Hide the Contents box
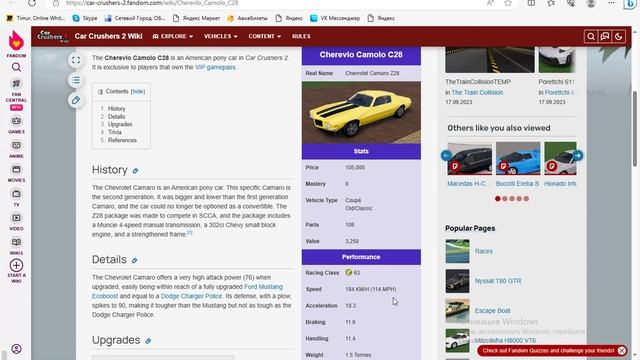Screen dimensions: 640x360 pyautogui.click(x=138, y=91)
